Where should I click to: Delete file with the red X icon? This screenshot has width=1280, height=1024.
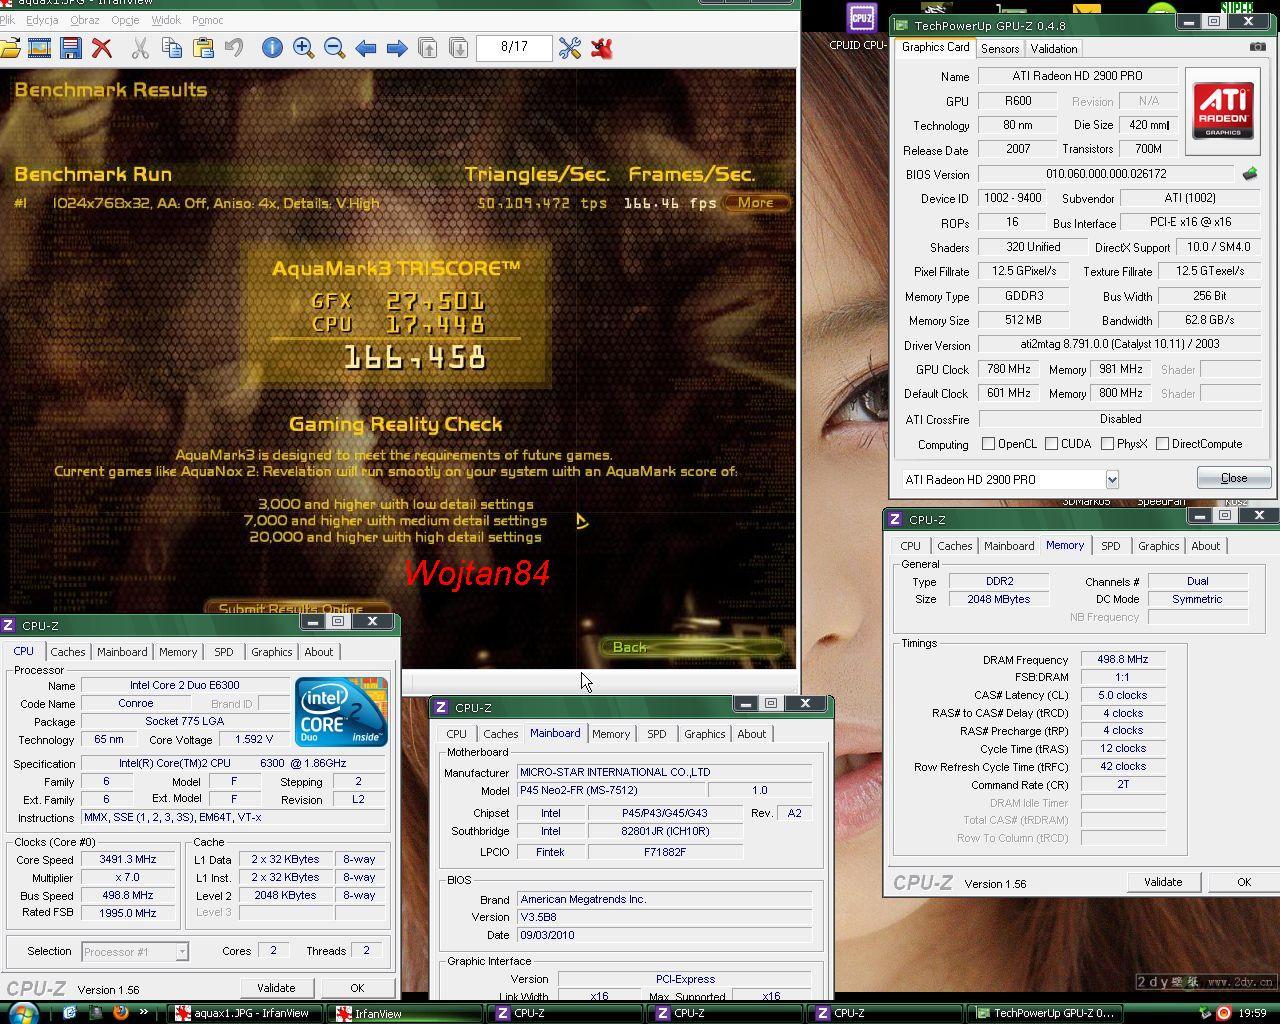[101, 47]
